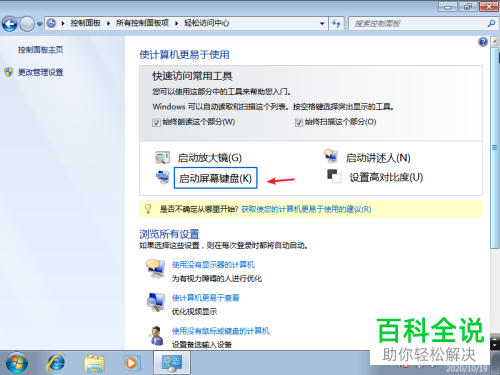Toggle 始终扫描这个部分(O) checkbox
Image resolution: width=500 pixels, height=375 pixels.
299,123
